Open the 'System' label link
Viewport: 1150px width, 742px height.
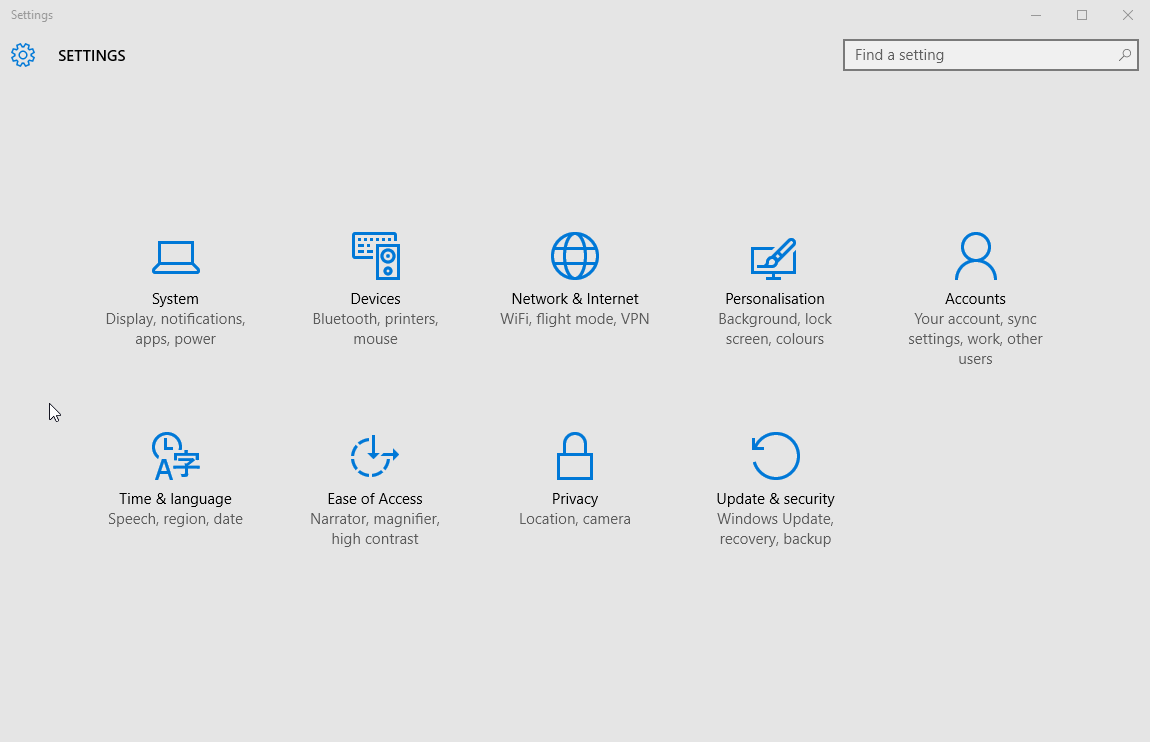[175, 299]
